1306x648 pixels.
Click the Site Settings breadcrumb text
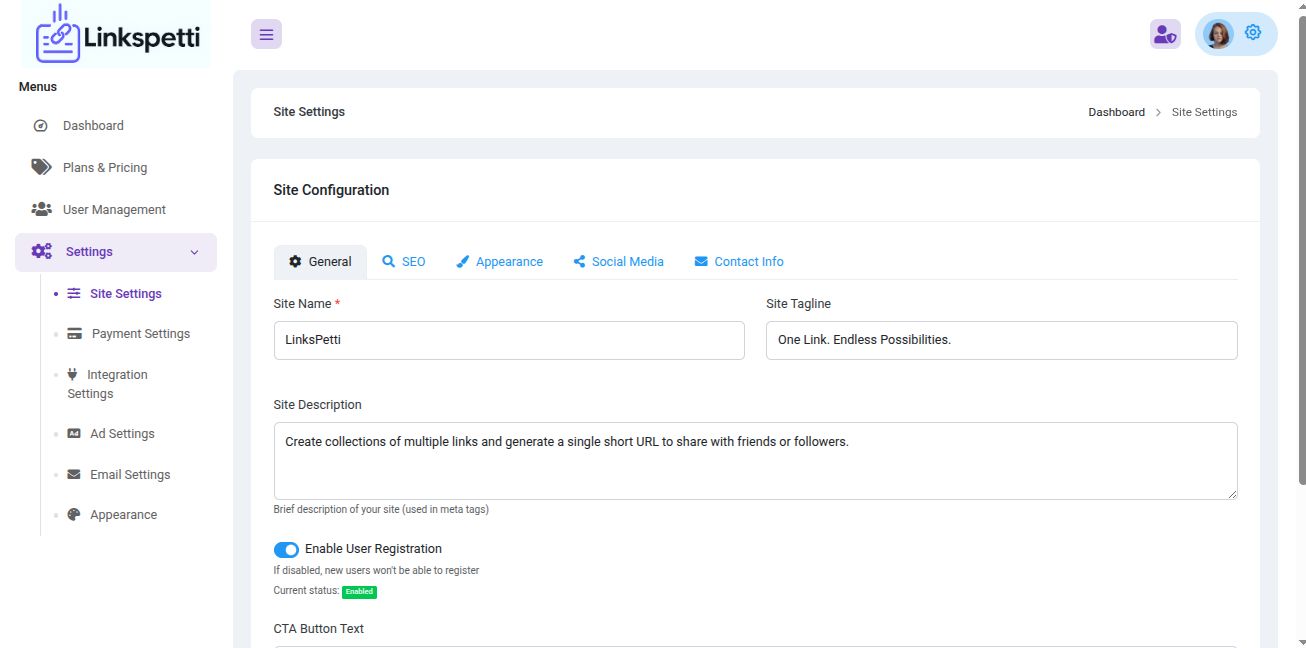(x=1204, y=112)
